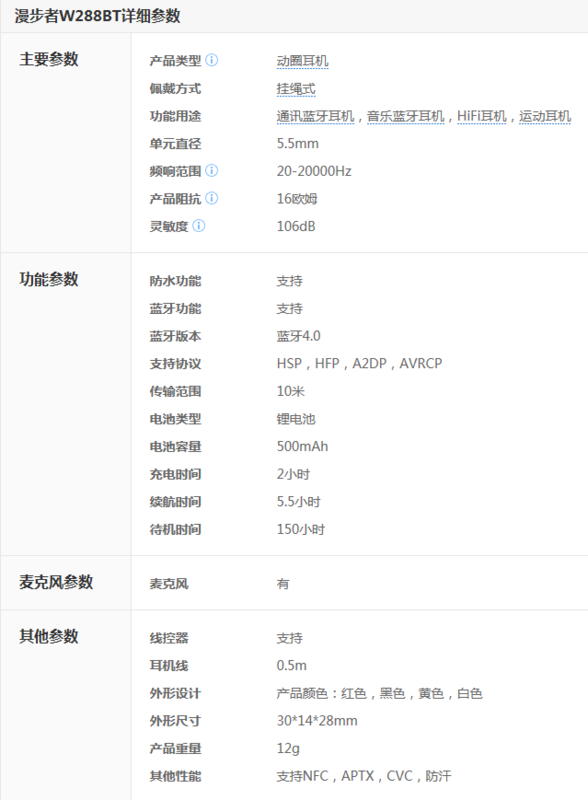
Task: Click the 功能用途 label
Action: (x=175, y=116)
